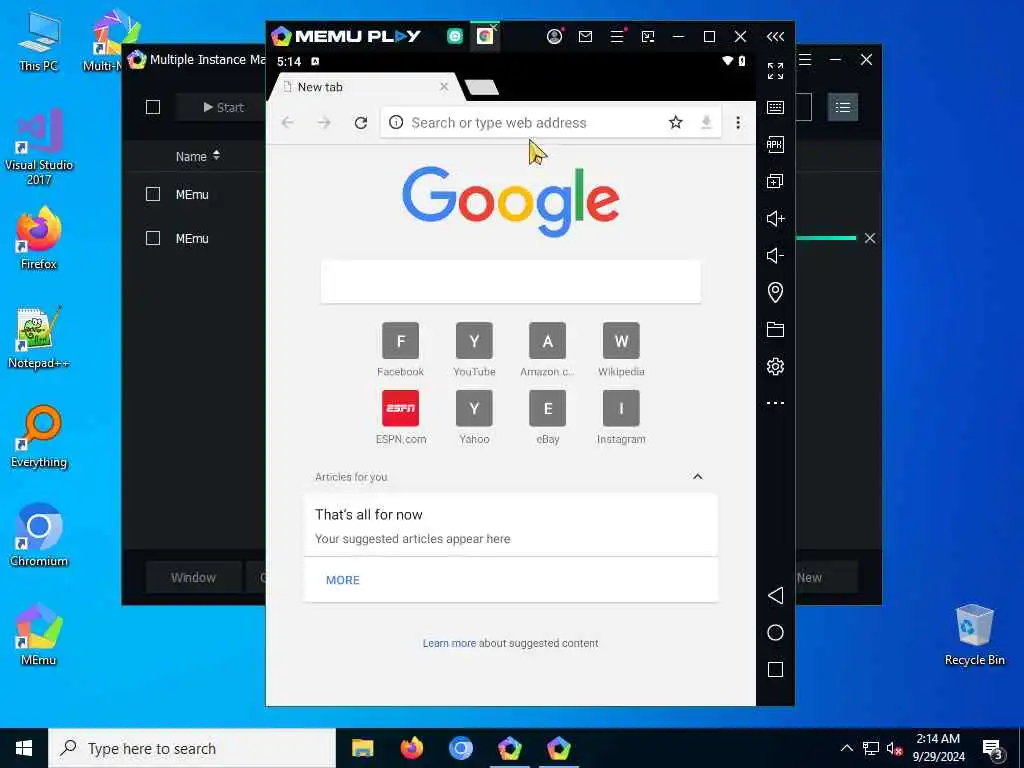1024x768 pixels.
Task: Open the Wikipedia shortcut tile
Action: (621, 349)
